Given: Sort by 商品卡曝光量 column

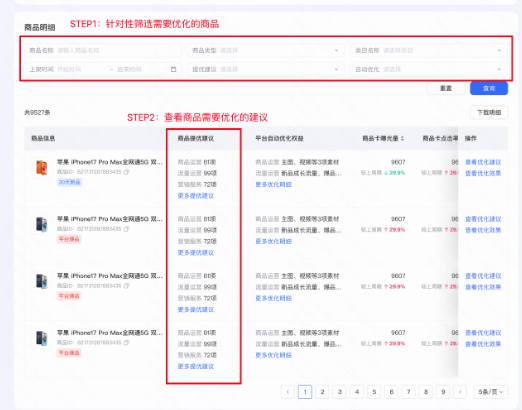Looking at the screenshot, I should tap(402, 138).
